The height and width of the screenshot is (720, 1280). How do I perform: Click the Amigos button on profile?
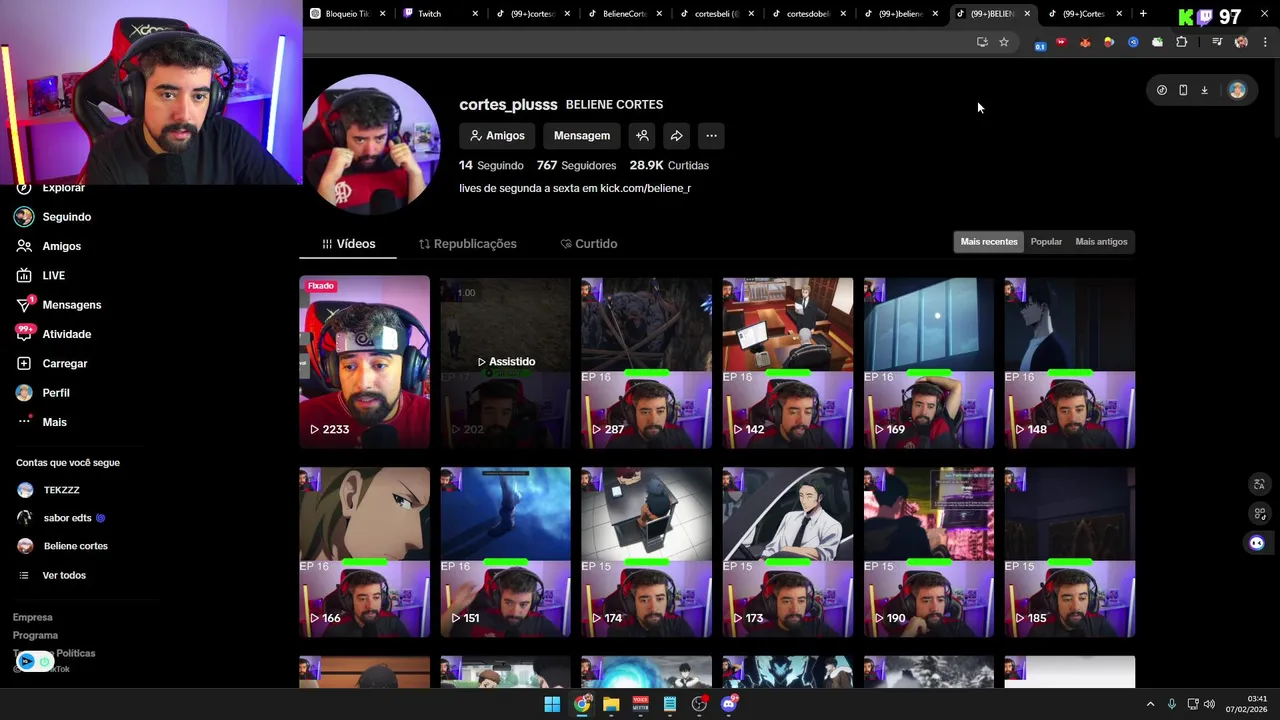(497, 136)
